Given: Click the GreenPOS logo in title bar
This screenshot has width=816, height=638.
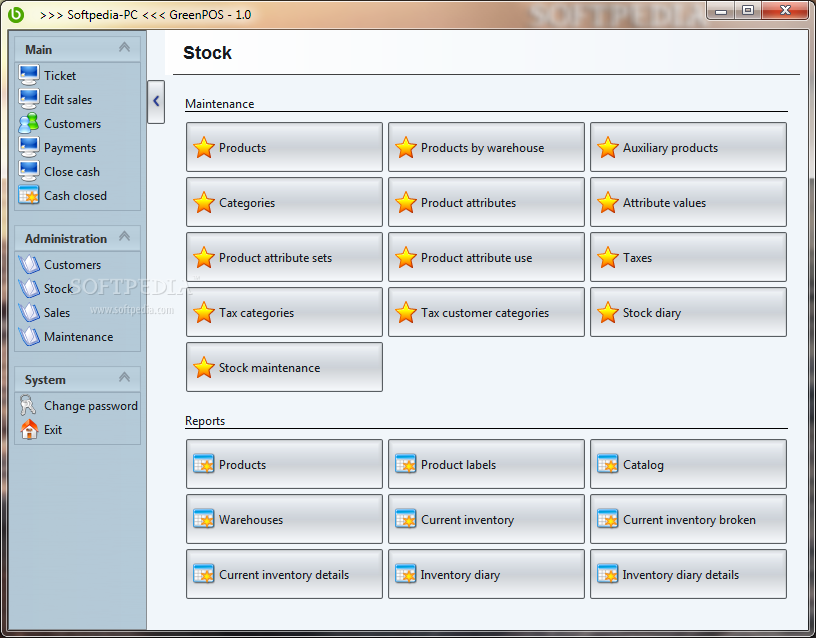Looking at the screenshot, I should point(16,14).
